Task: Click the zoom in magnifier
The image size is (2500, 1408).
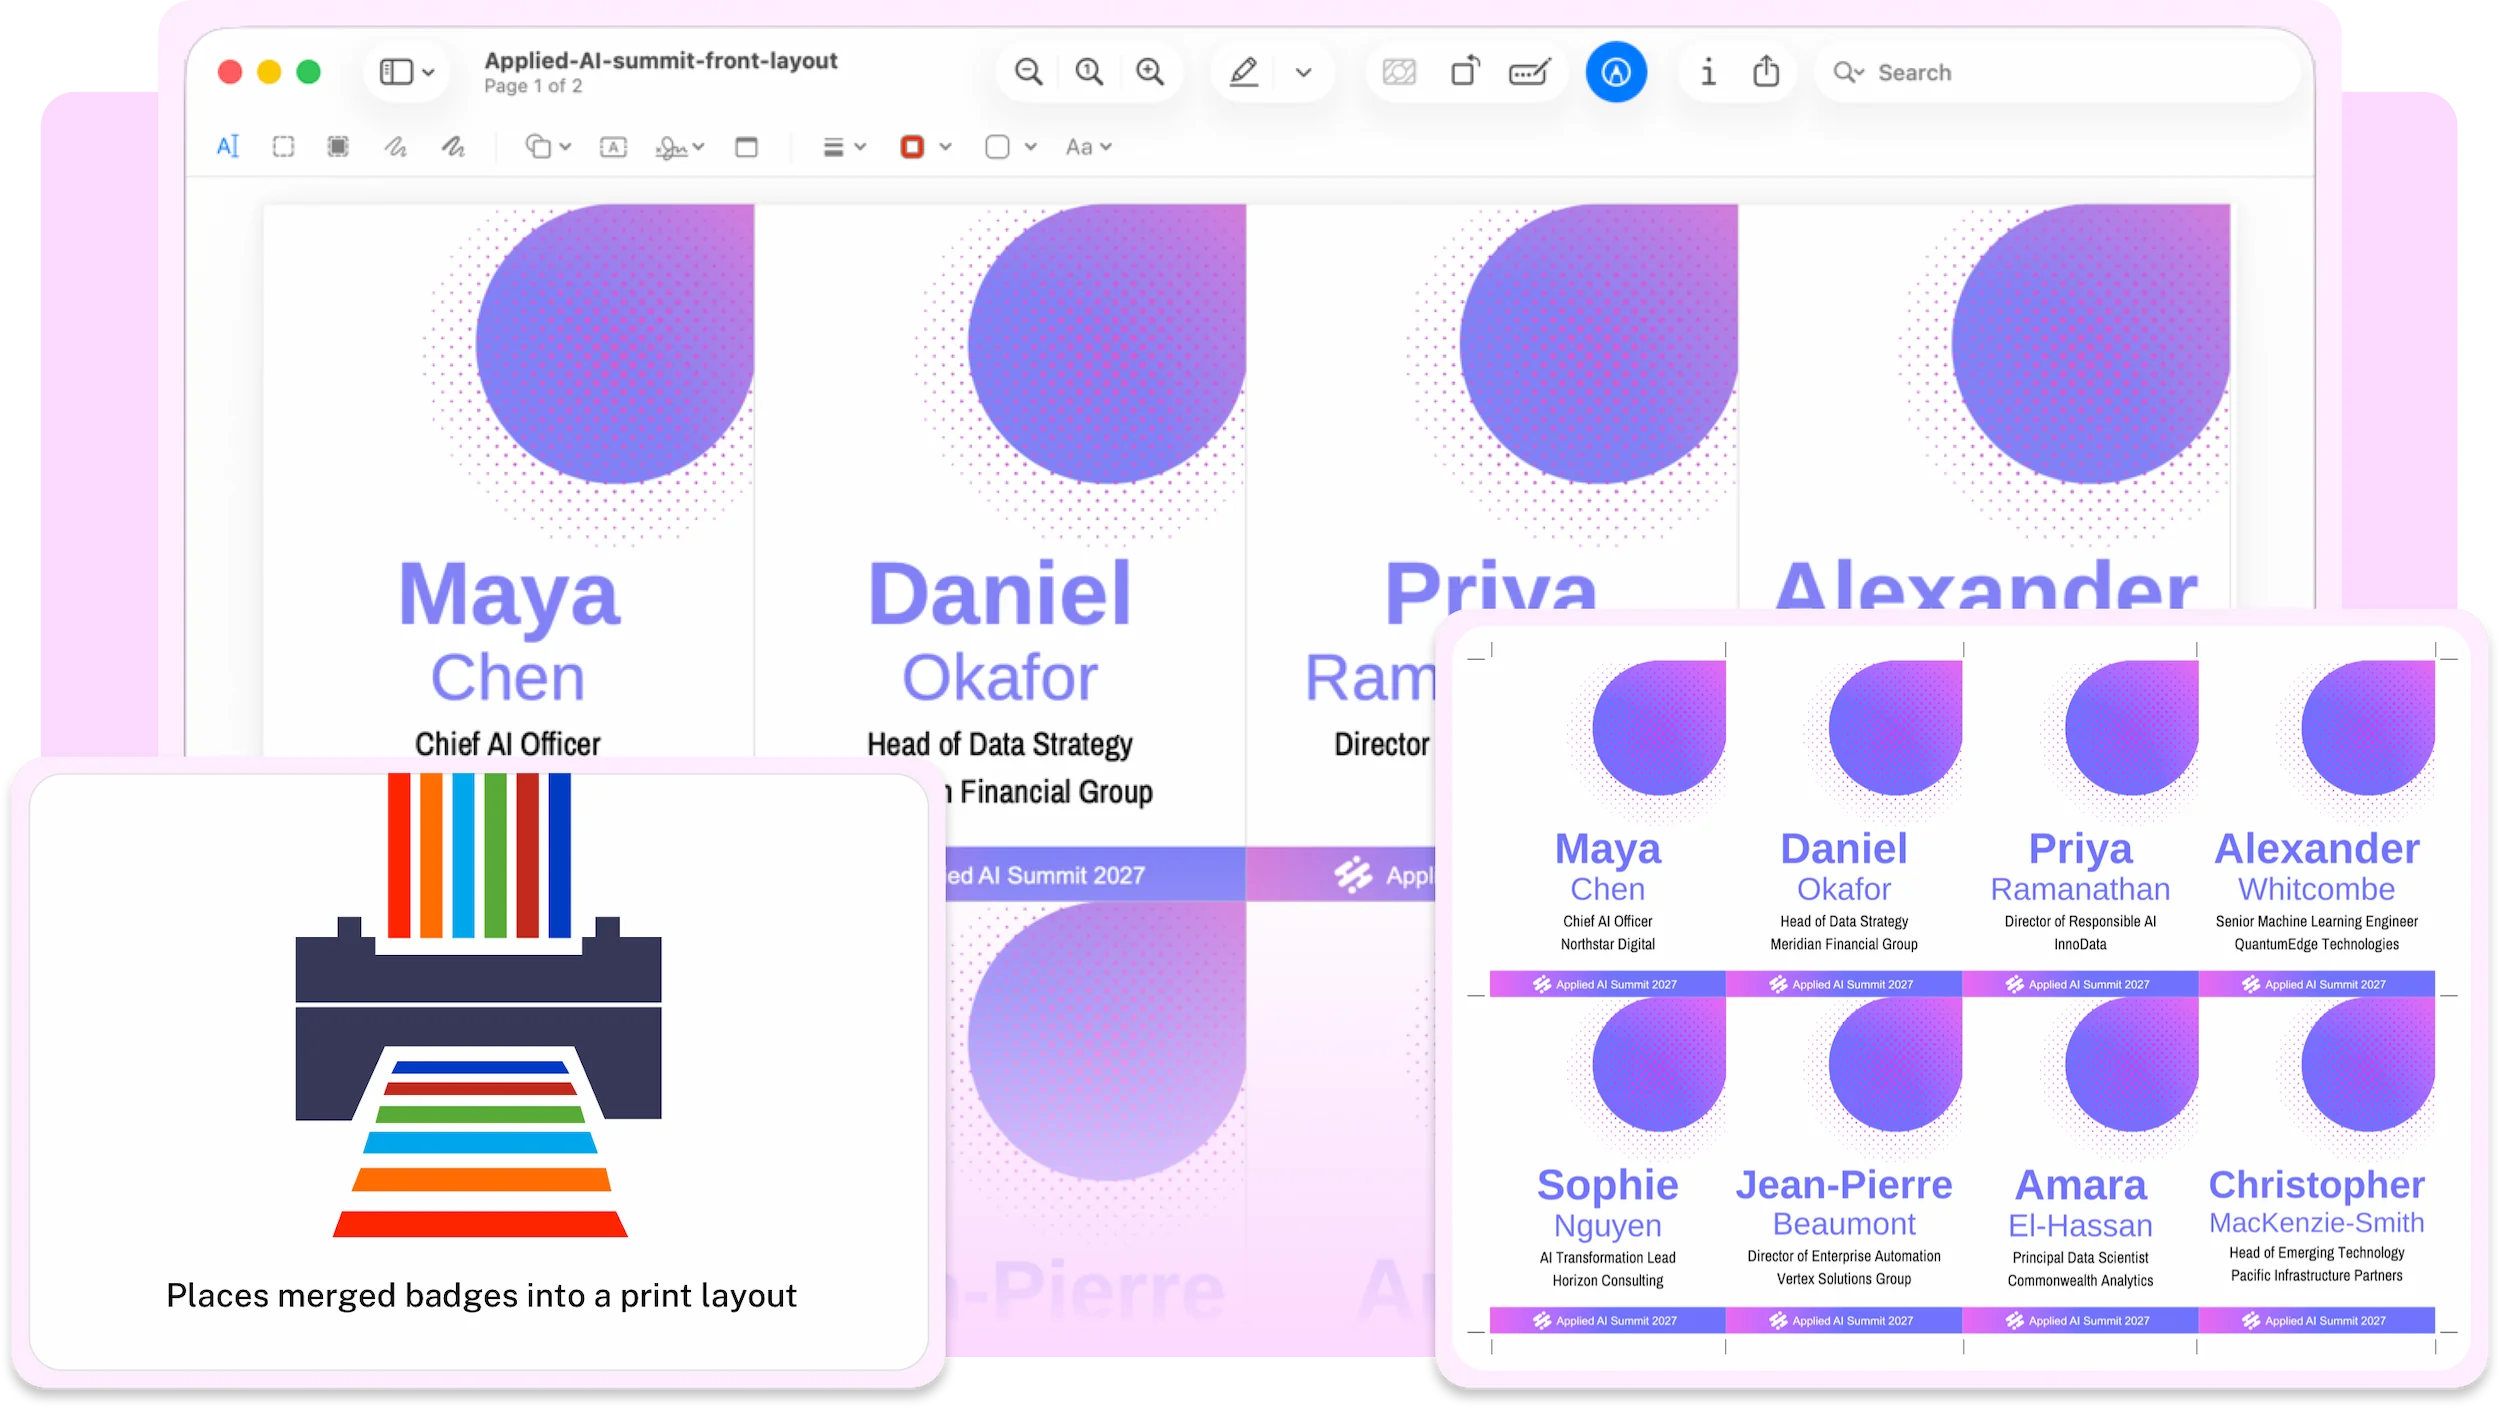Action: click(1150, 72)
